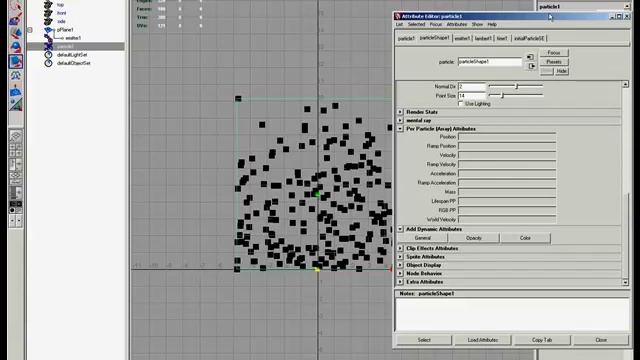Open the Show menu in Attribute Editor

click(477, 24)
